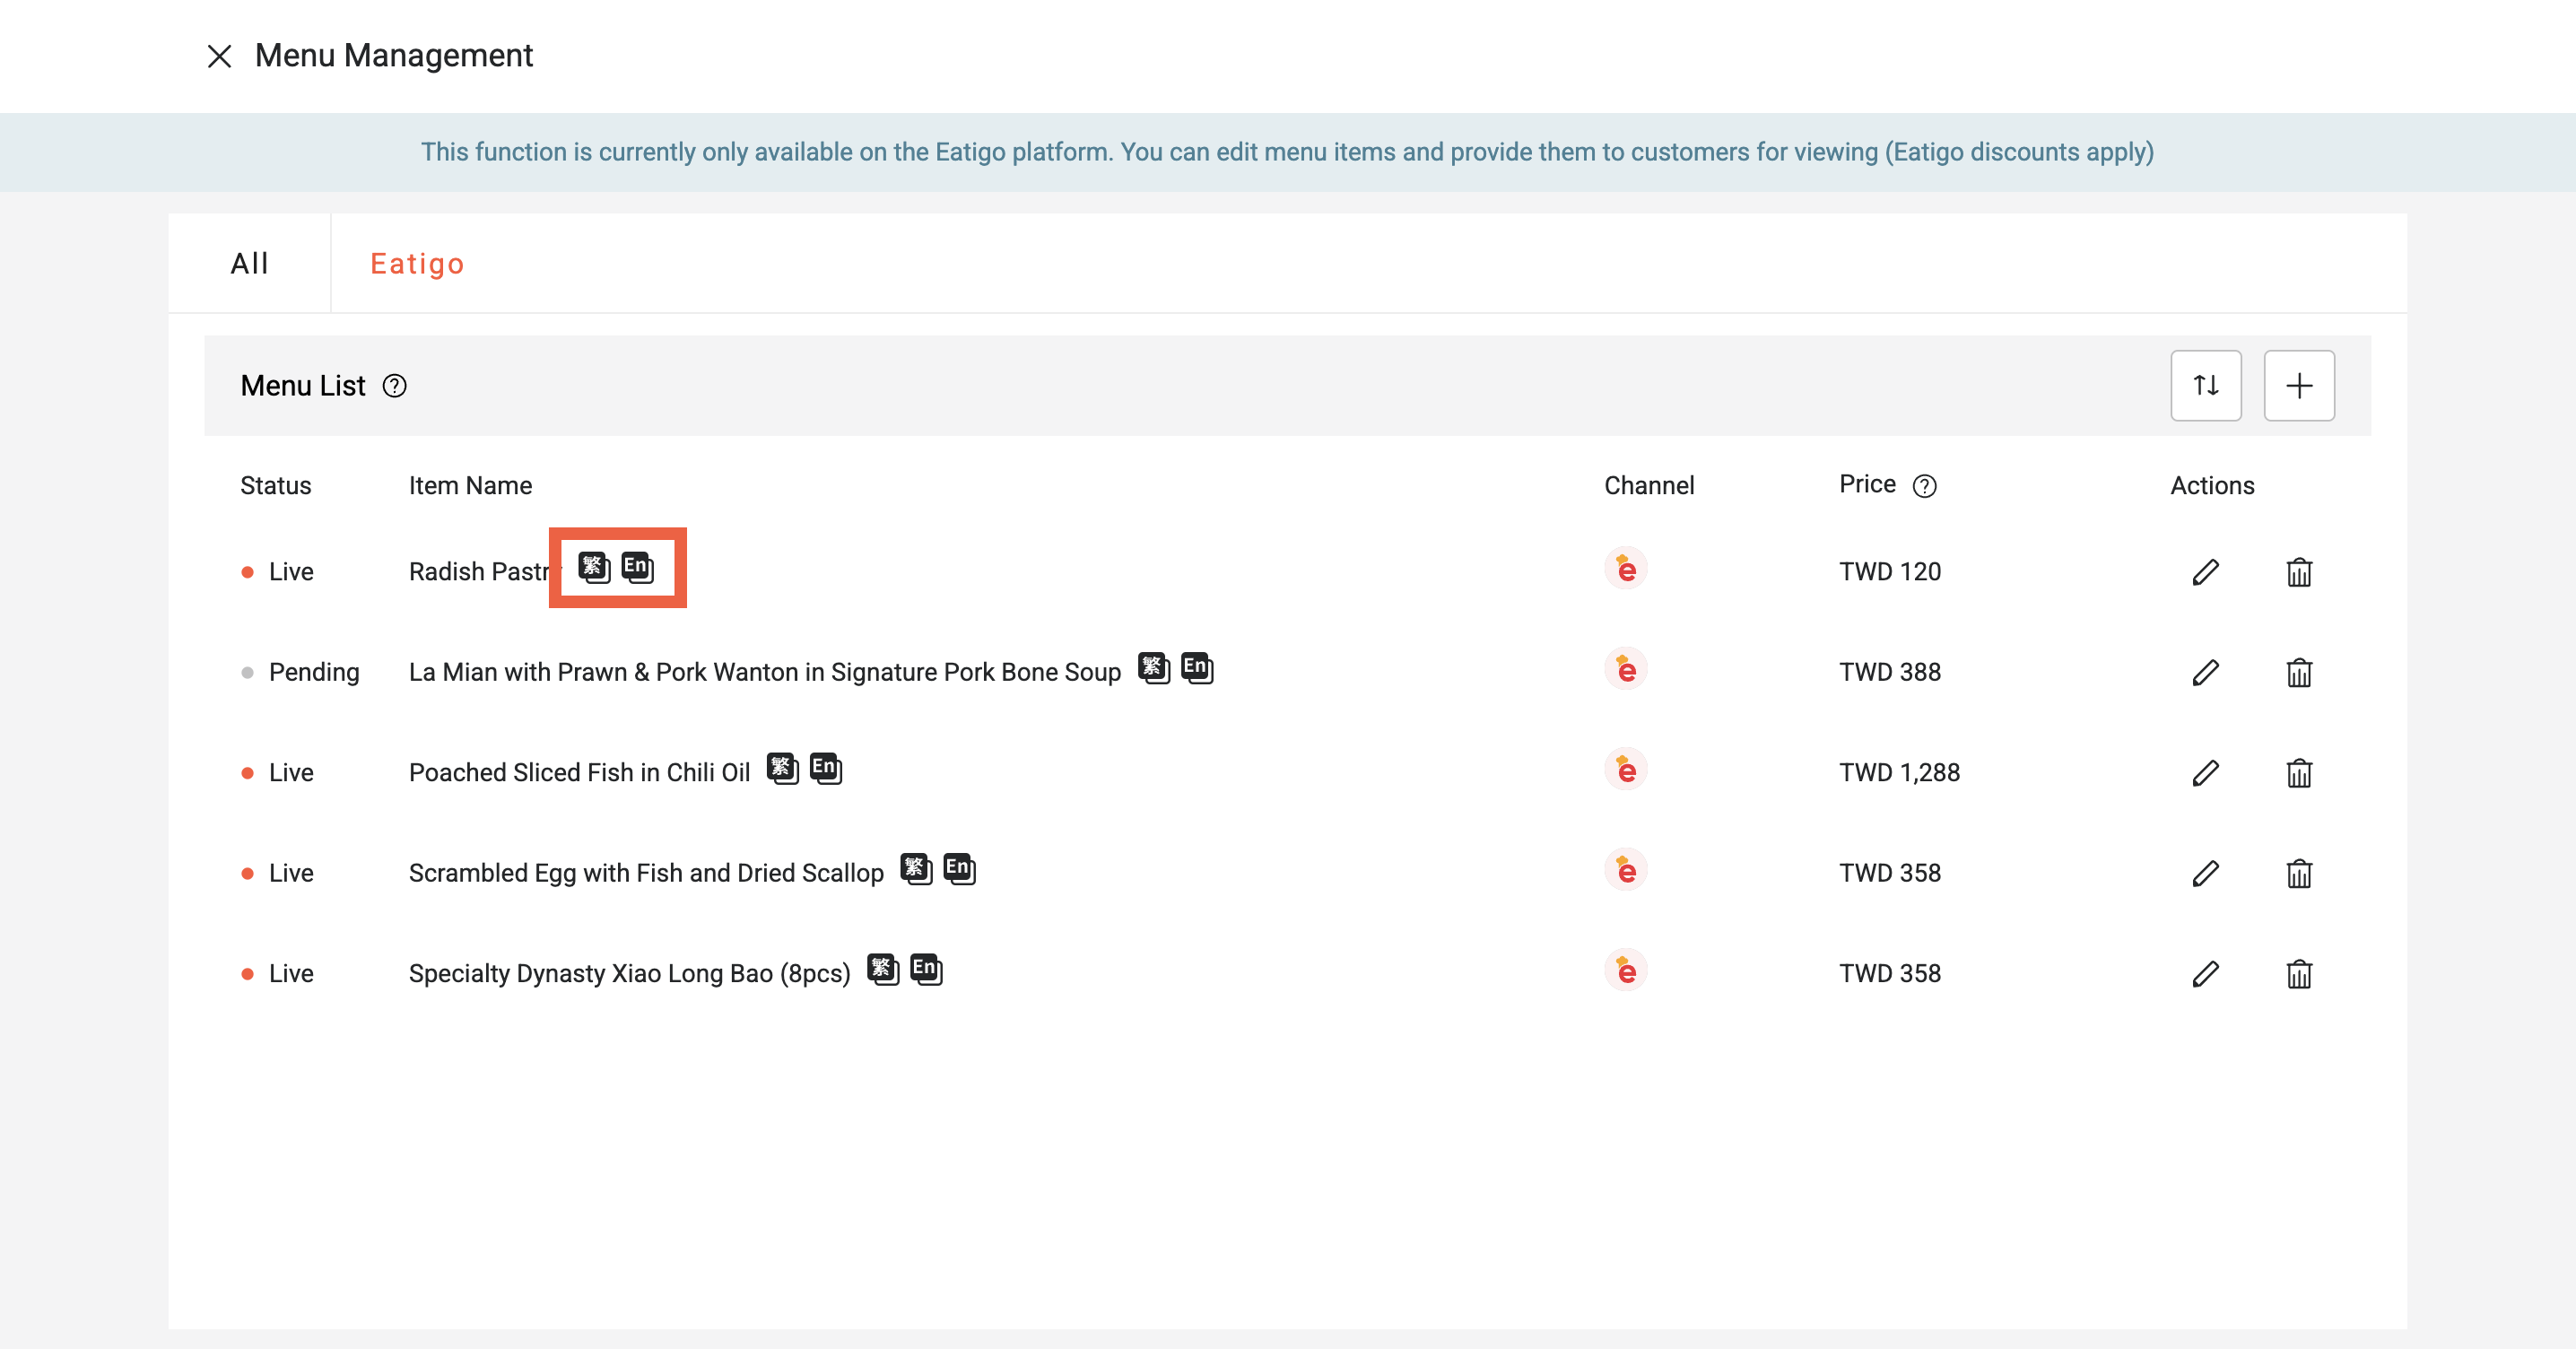Edit the Specialty Dynasty Xiao Long Bao item
This screenshot has height=1349, width=2576.
click(x=2205, y=974)
